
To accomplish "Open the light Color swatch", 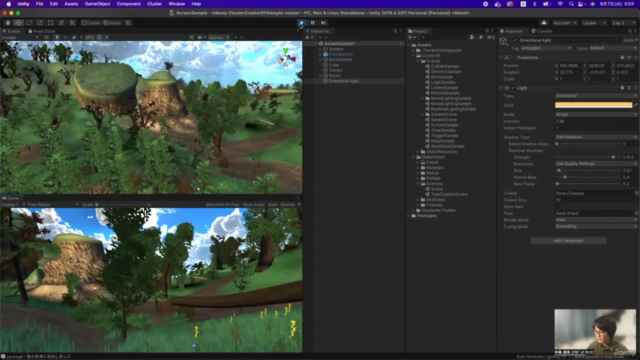I will point(593,105).
